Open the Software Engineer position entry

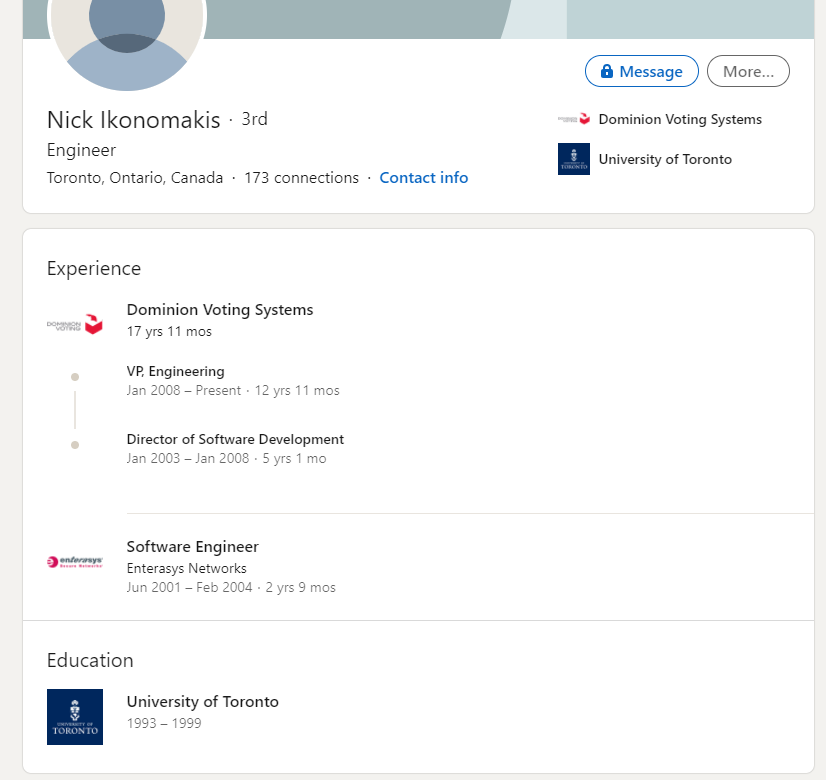pos(192,547)
